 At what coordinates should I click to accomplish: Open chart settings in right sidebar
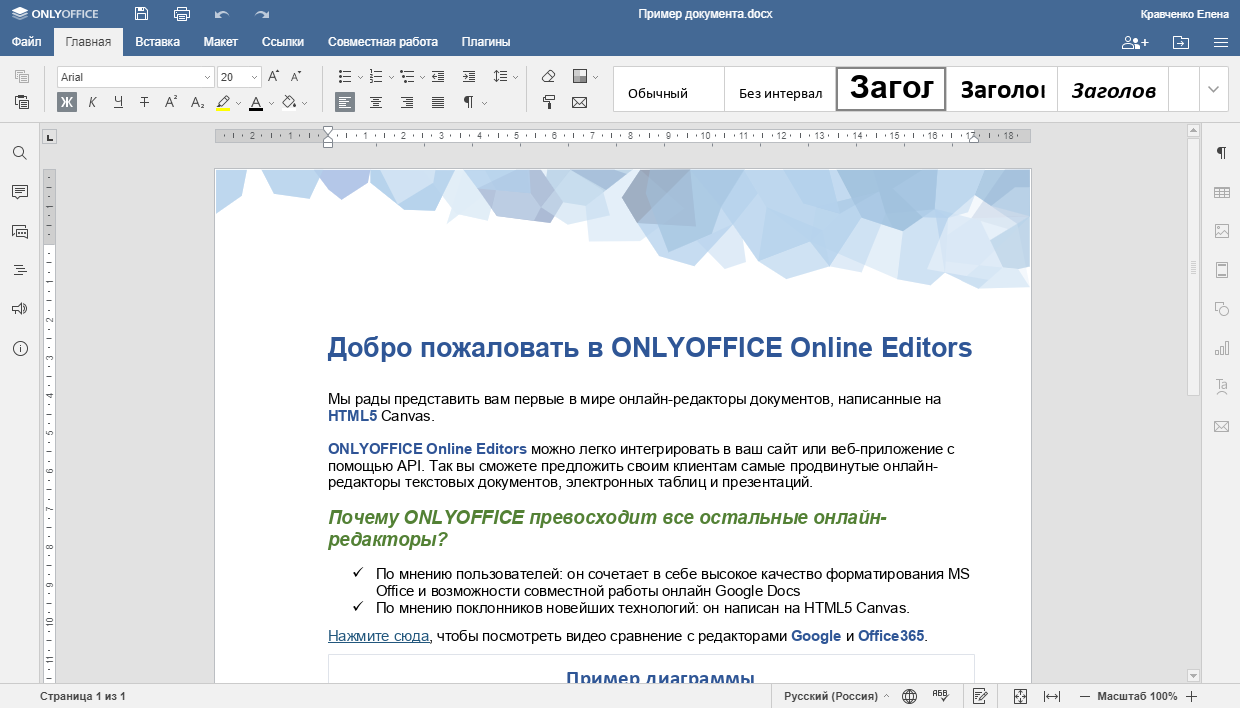[1221, 348]
